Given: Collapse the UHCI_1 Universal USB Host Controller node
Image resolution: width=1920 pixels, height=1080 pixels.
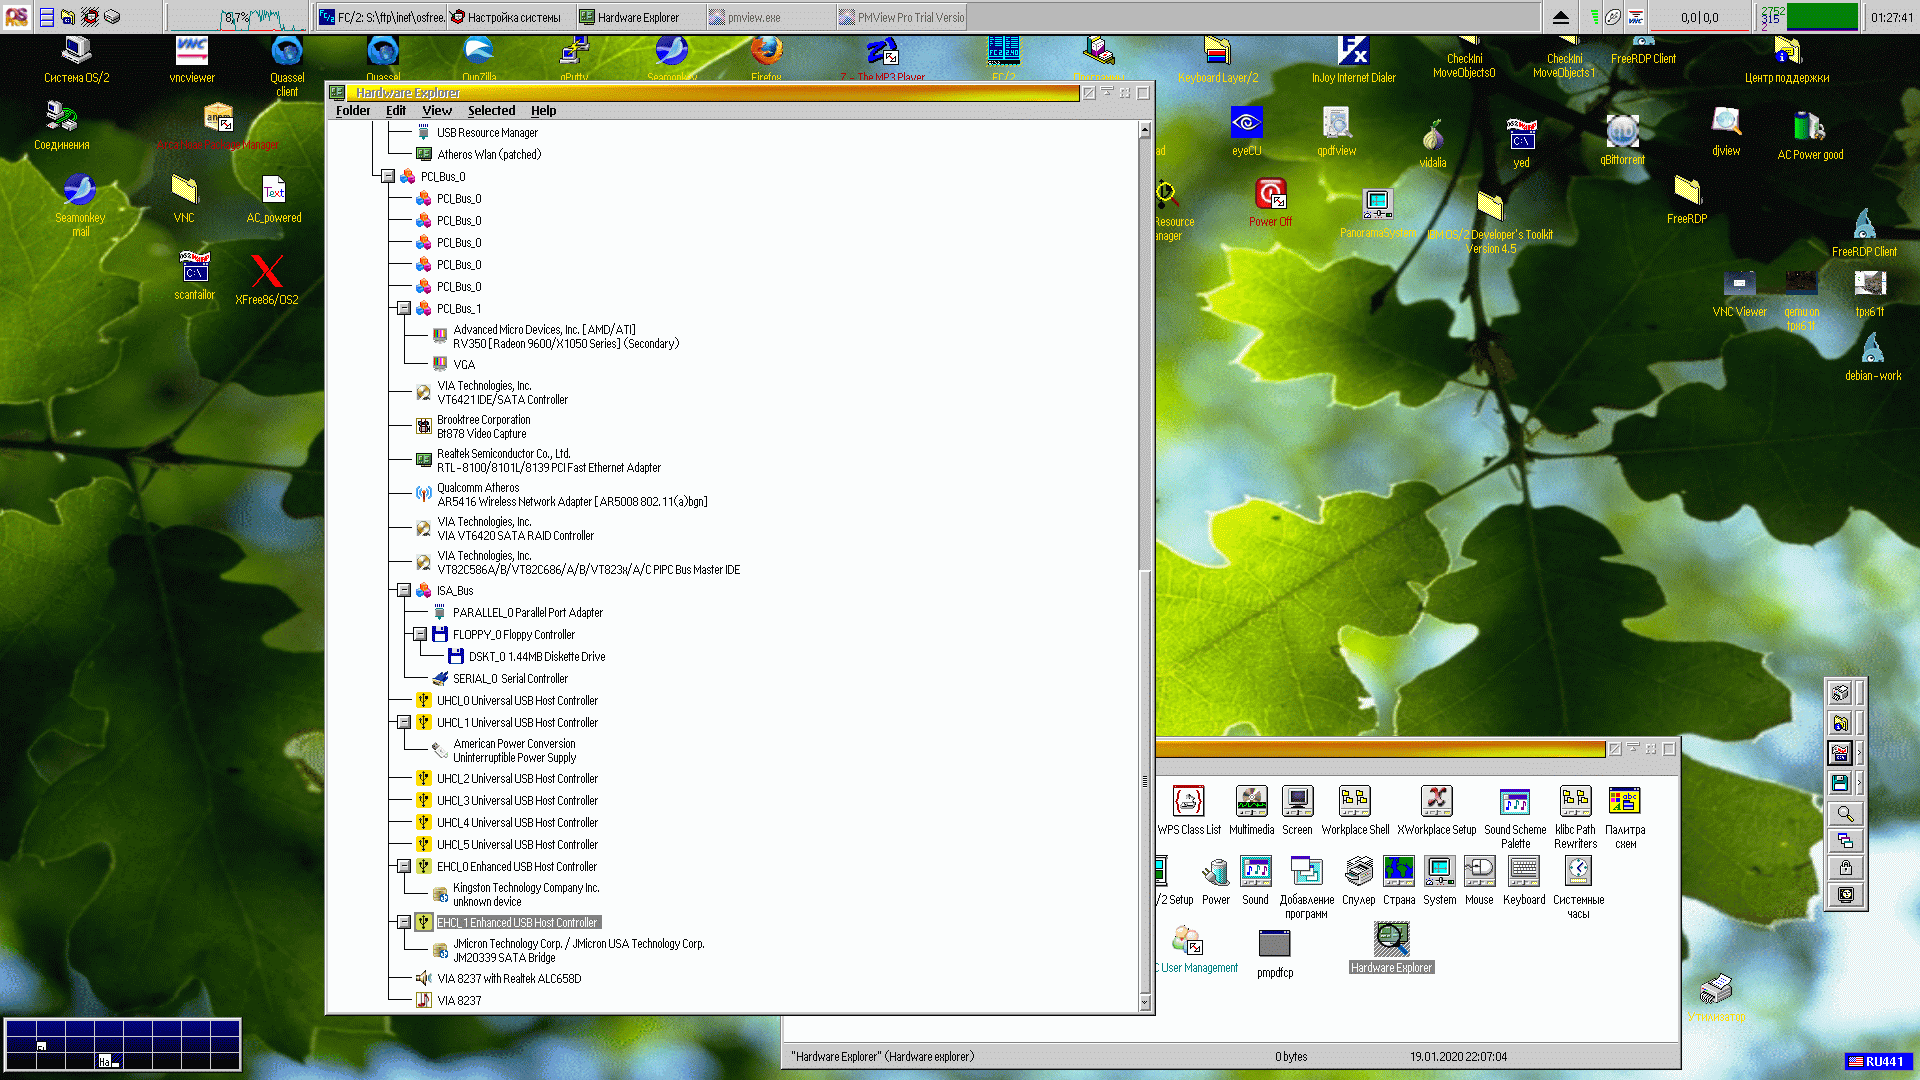Looking at the screenshot, I should 404,723.
